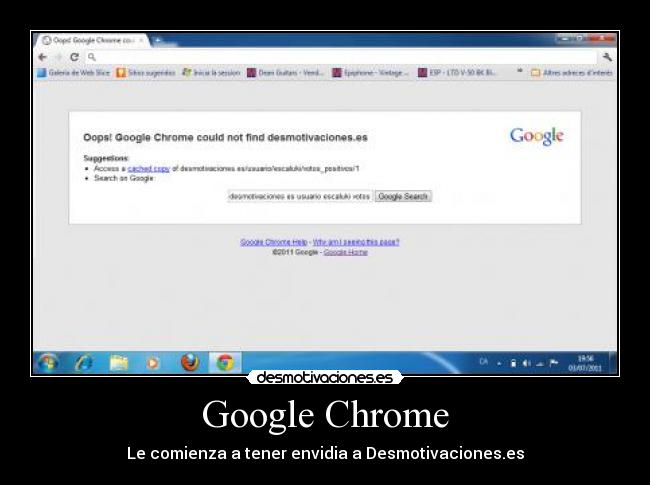Select the 'Oops! Google Chrome' tab
Screen dimensions: 650x485
click(93, 40)
